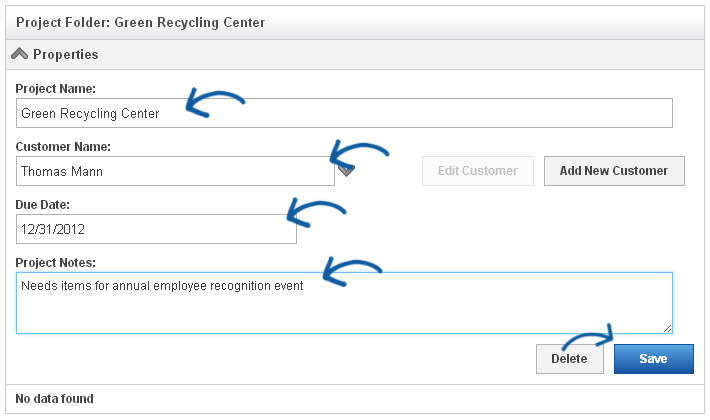Click the Save button
This screenshot has width=710, height=420.
pyautogui.click(x=653, y=359)
